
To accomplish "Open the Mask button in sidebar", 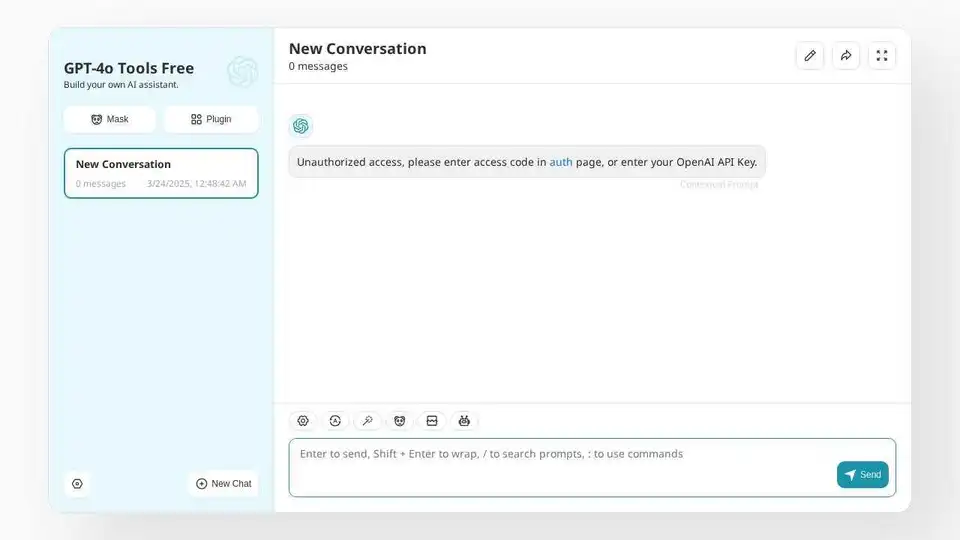I will coord(110,119).
